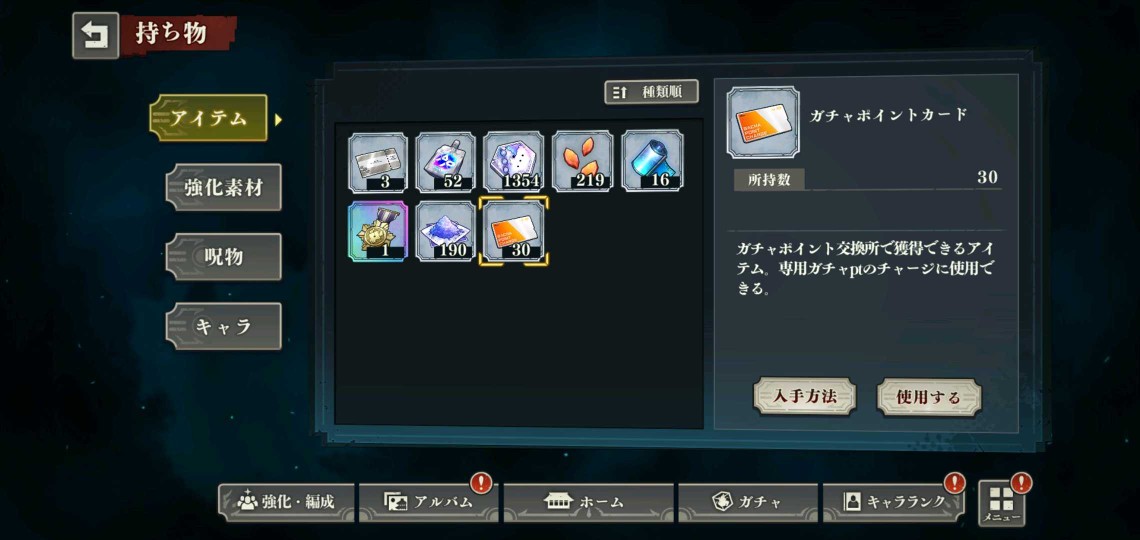
Task: Click the back arrow icon
Action: point(95,36)
